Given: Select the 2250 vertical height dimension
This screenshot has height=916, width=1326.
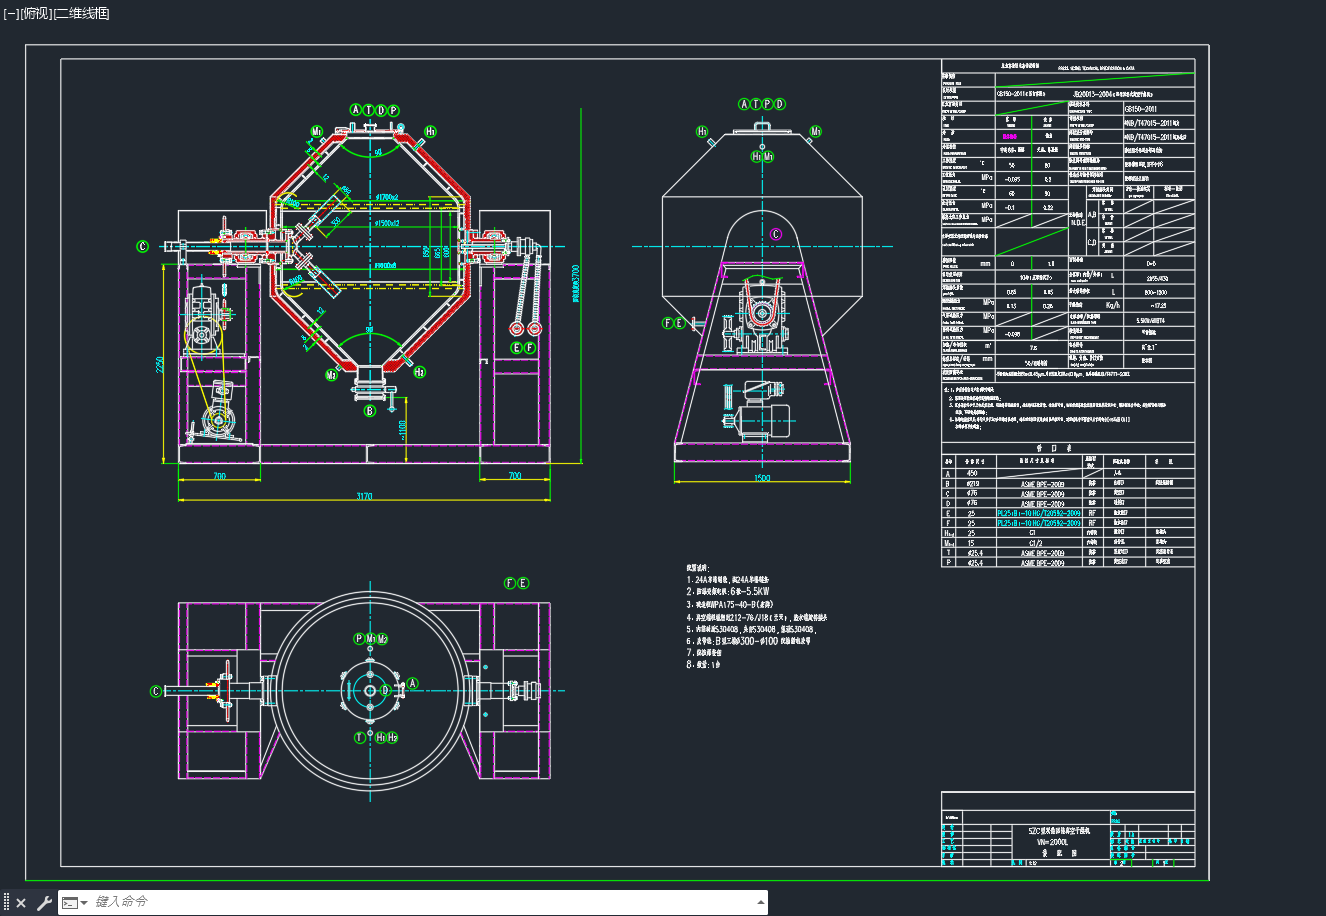Looking at the screenshot, I should click(159, 365).
